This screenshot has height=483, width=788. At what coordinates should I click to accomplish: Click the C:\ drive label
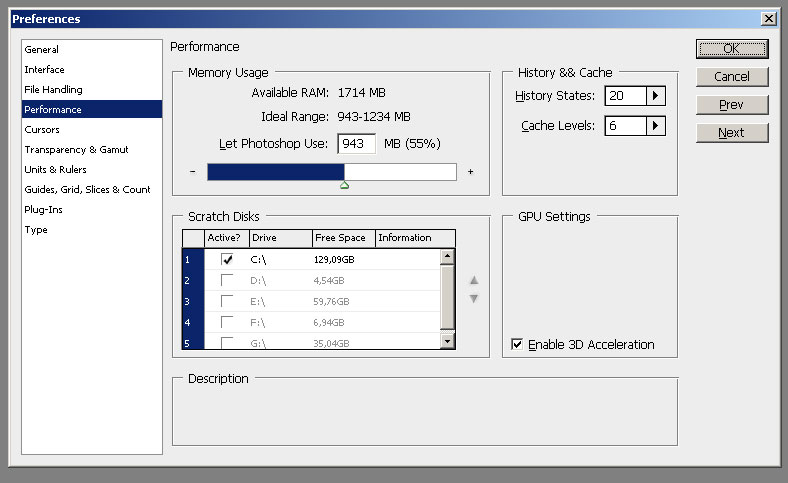[258, 260]
